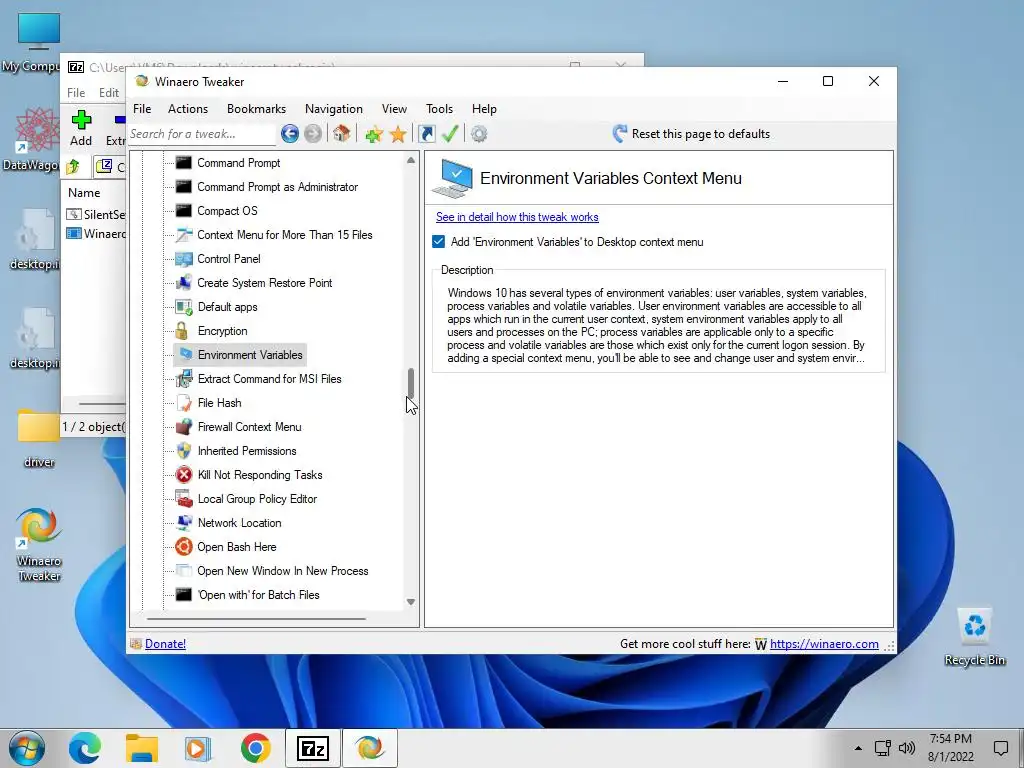The height and width of the screenshot is (768, 1024).
Task: Click the volume speaker tray icon
Action: point(906,748)
